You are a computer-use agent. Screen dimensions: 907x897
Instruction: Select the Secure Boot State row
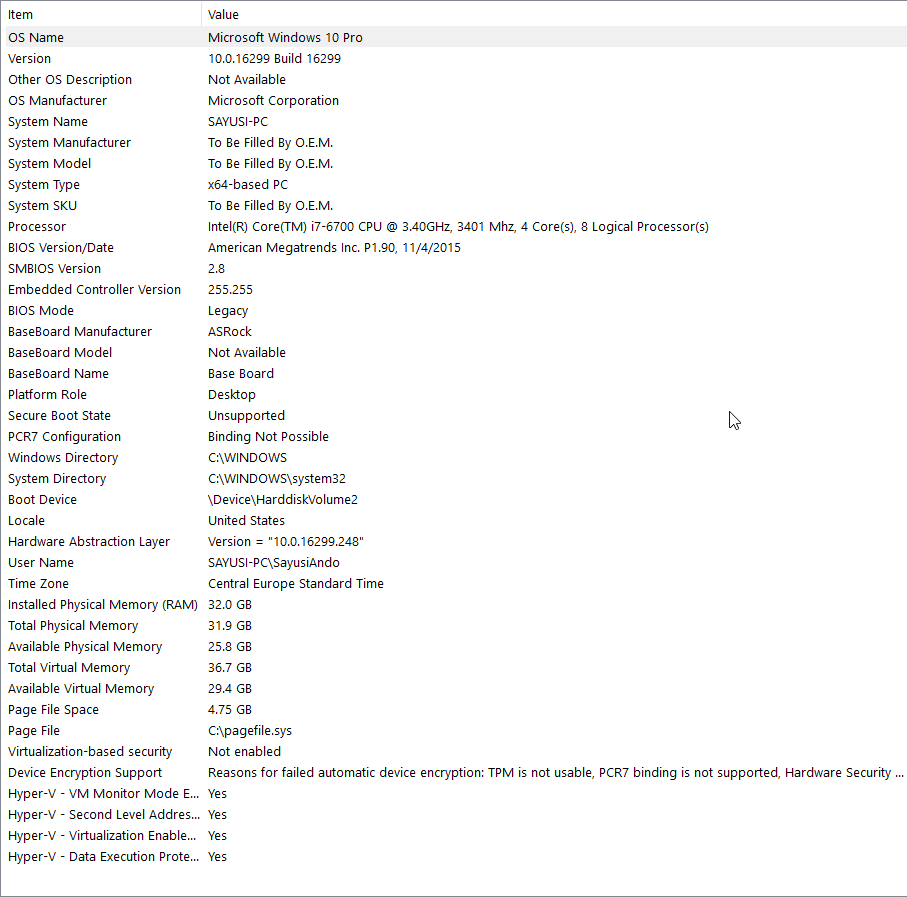coord(456,416)
